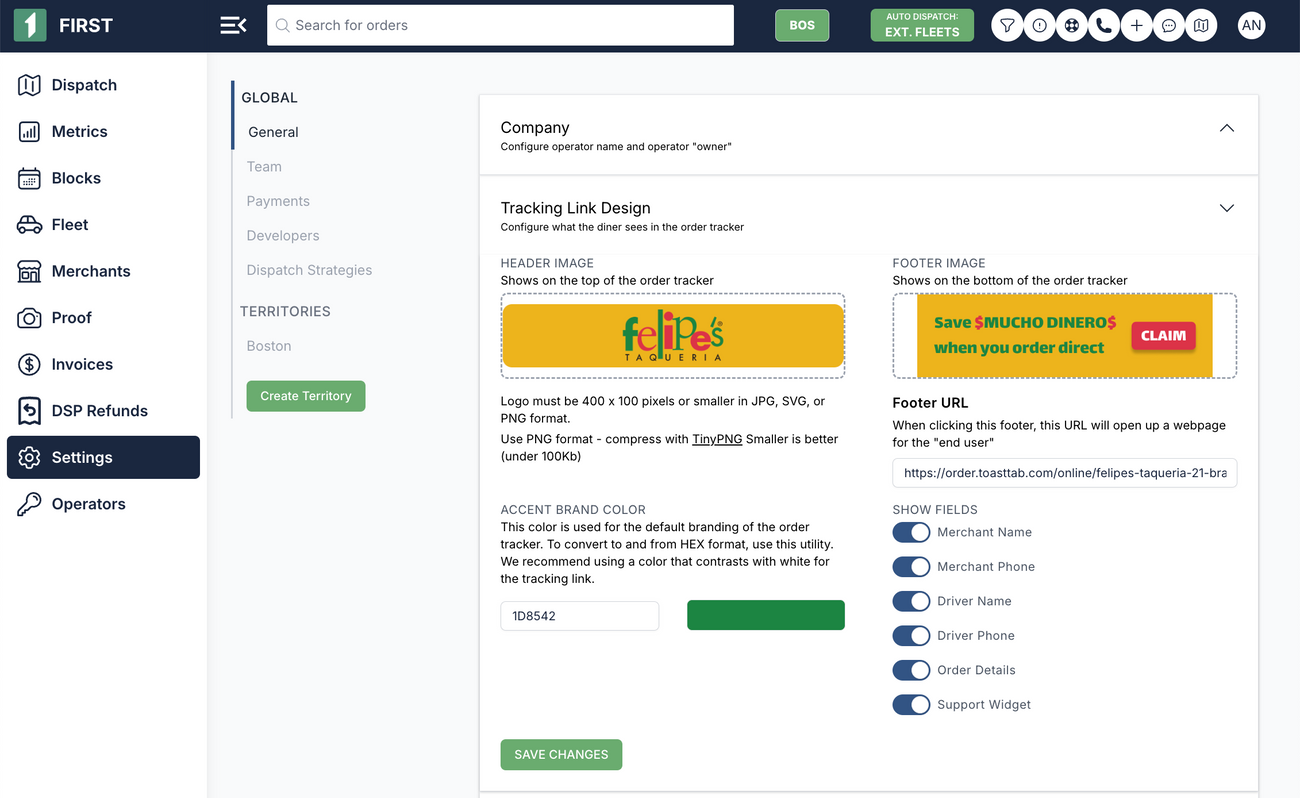Screen dimensions: 1300x798
Task: Click the Blocks calendar icon
Action: tap(29, 178)
